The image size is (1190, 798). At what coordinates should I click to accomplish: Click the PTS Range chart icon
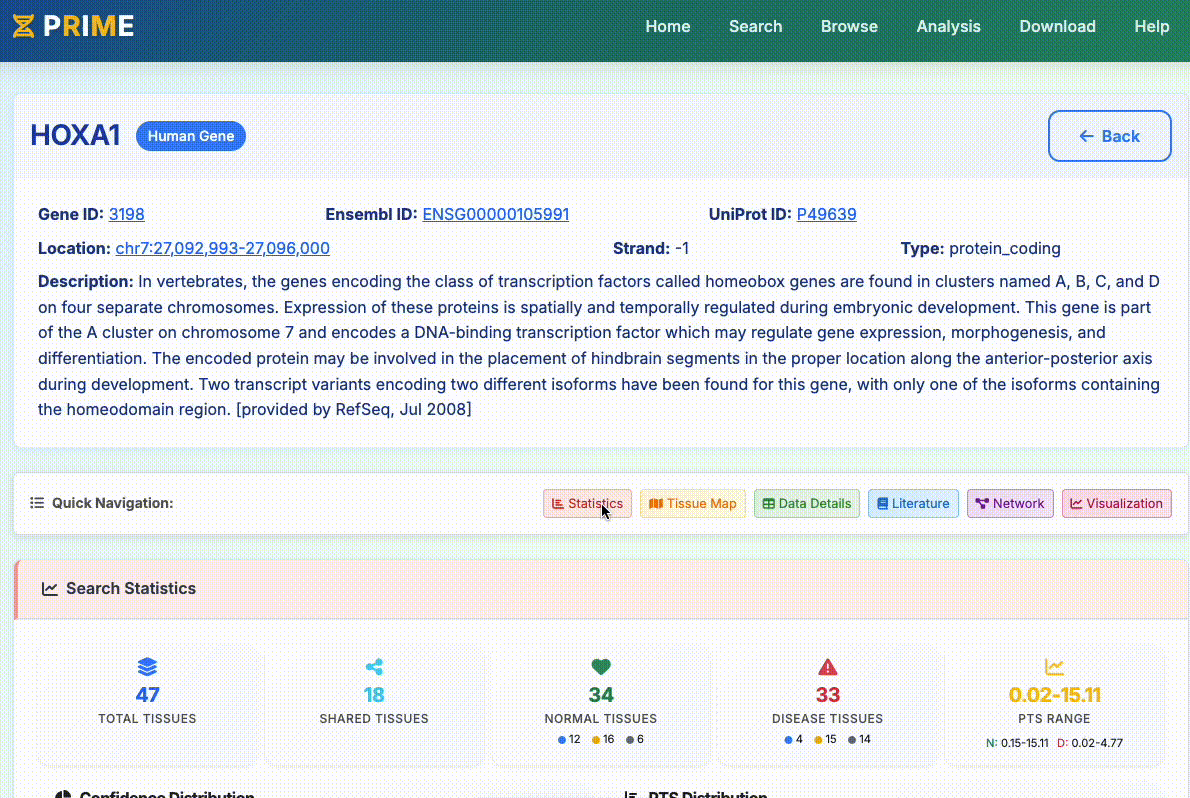pyautogui.click(x=1054, y=667)
